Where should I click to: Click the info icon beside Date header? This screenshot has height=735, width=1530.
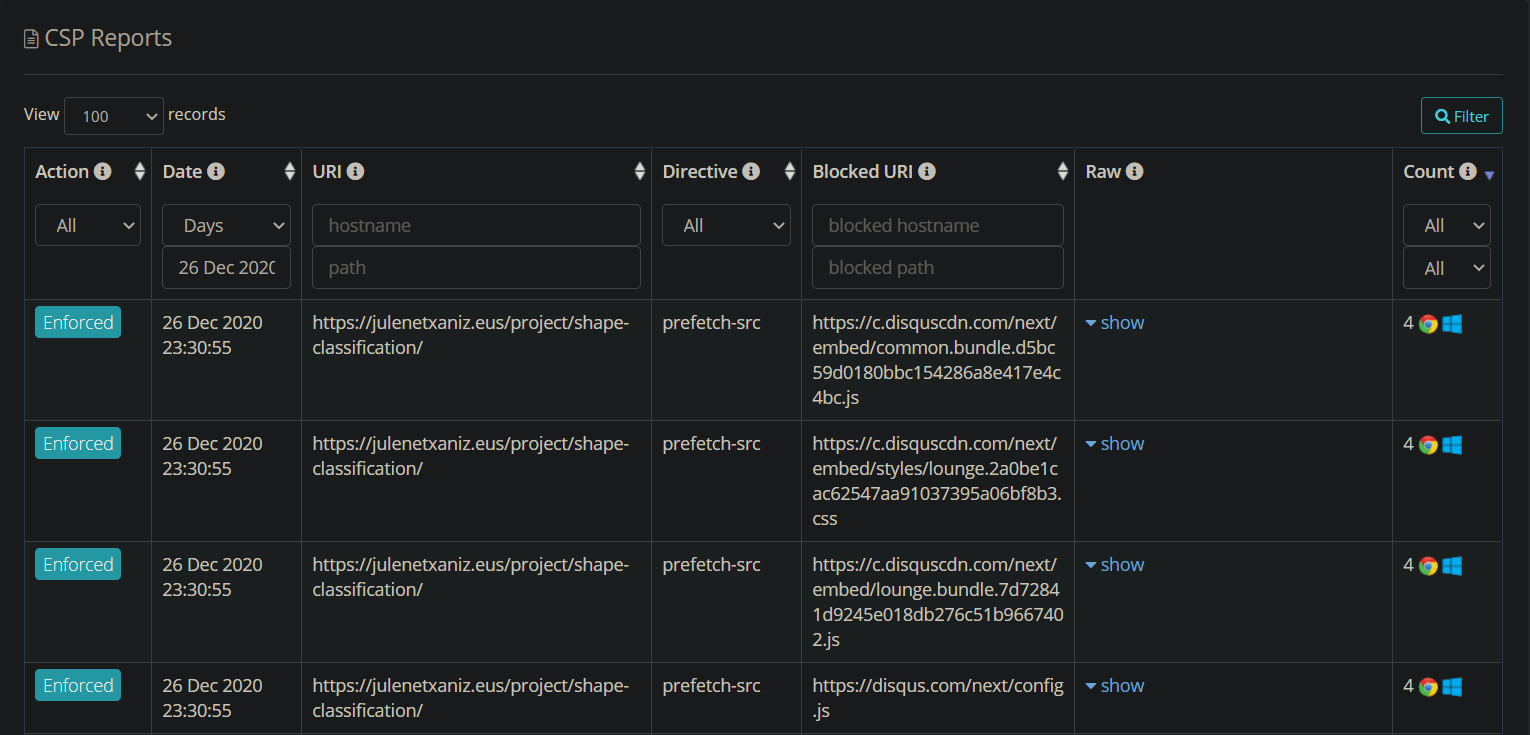(x=216, y=172)
